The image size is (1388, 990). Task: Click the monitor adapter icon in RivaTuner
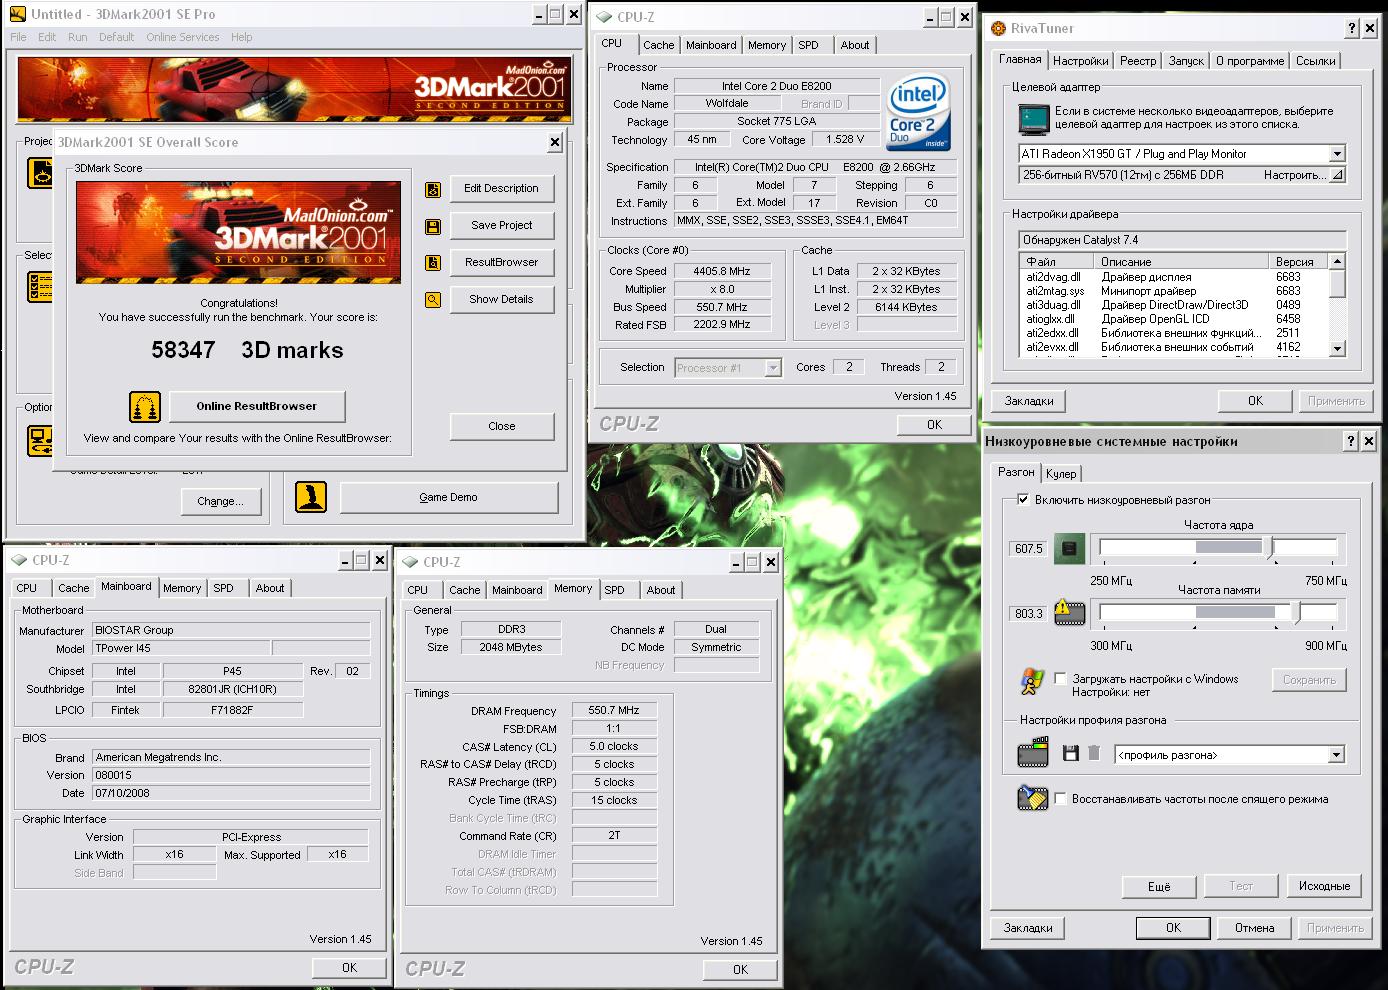1033,118
